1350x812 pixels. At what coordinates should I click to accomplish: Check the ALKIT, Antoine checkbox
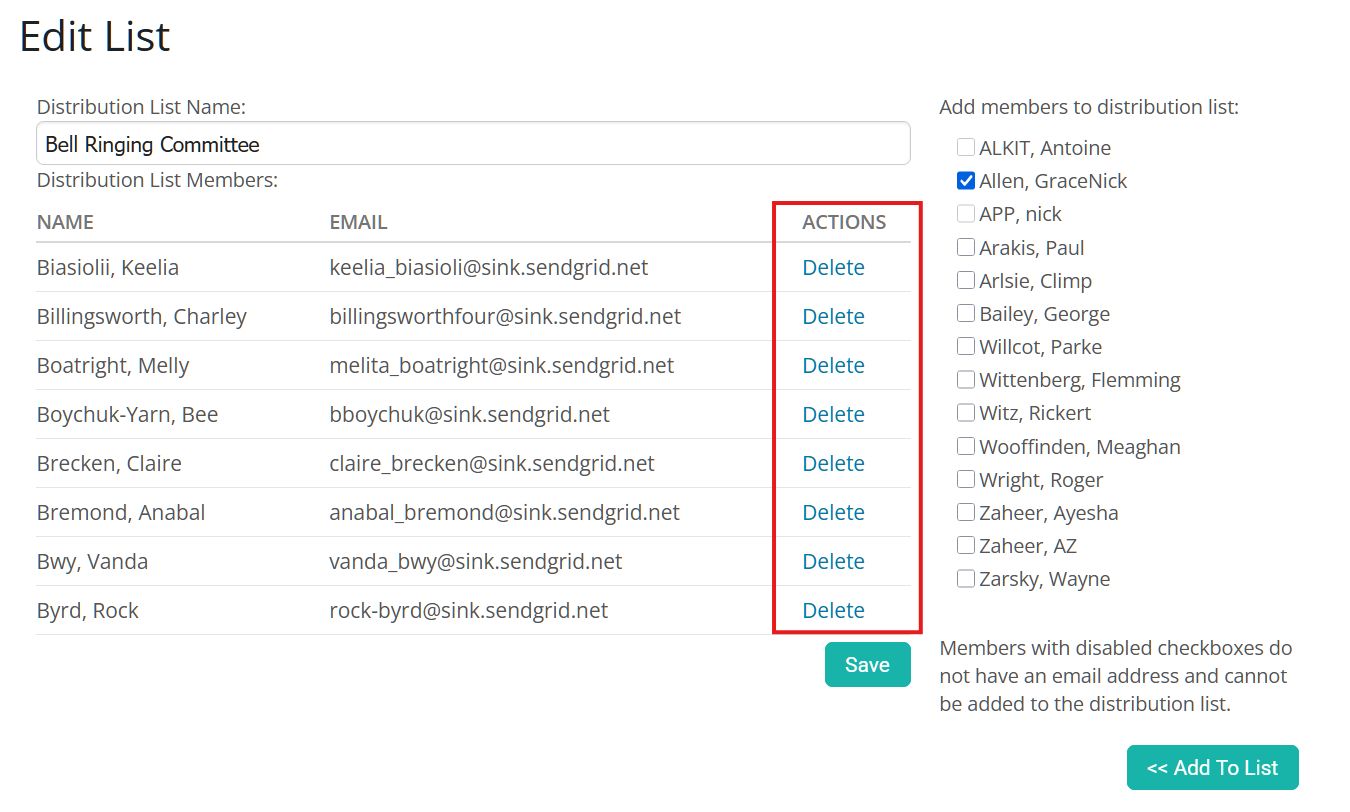tap(966, 148)
